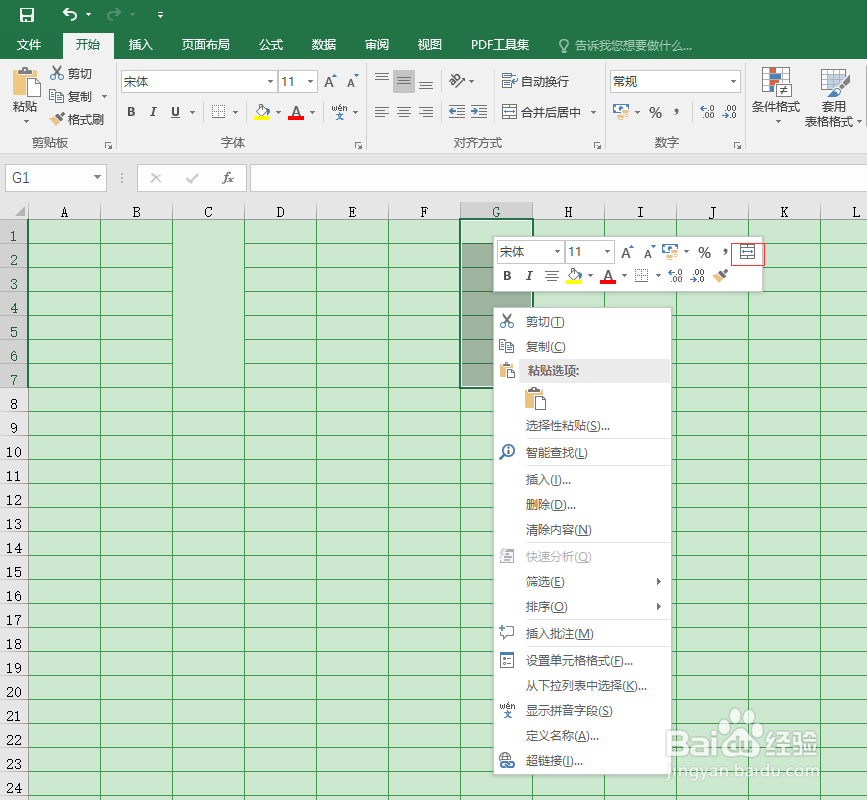The width and height of the screenshot is (867, 800).
Task: Toggle center horizontal alignment in the ribbon
Action: 404,112
